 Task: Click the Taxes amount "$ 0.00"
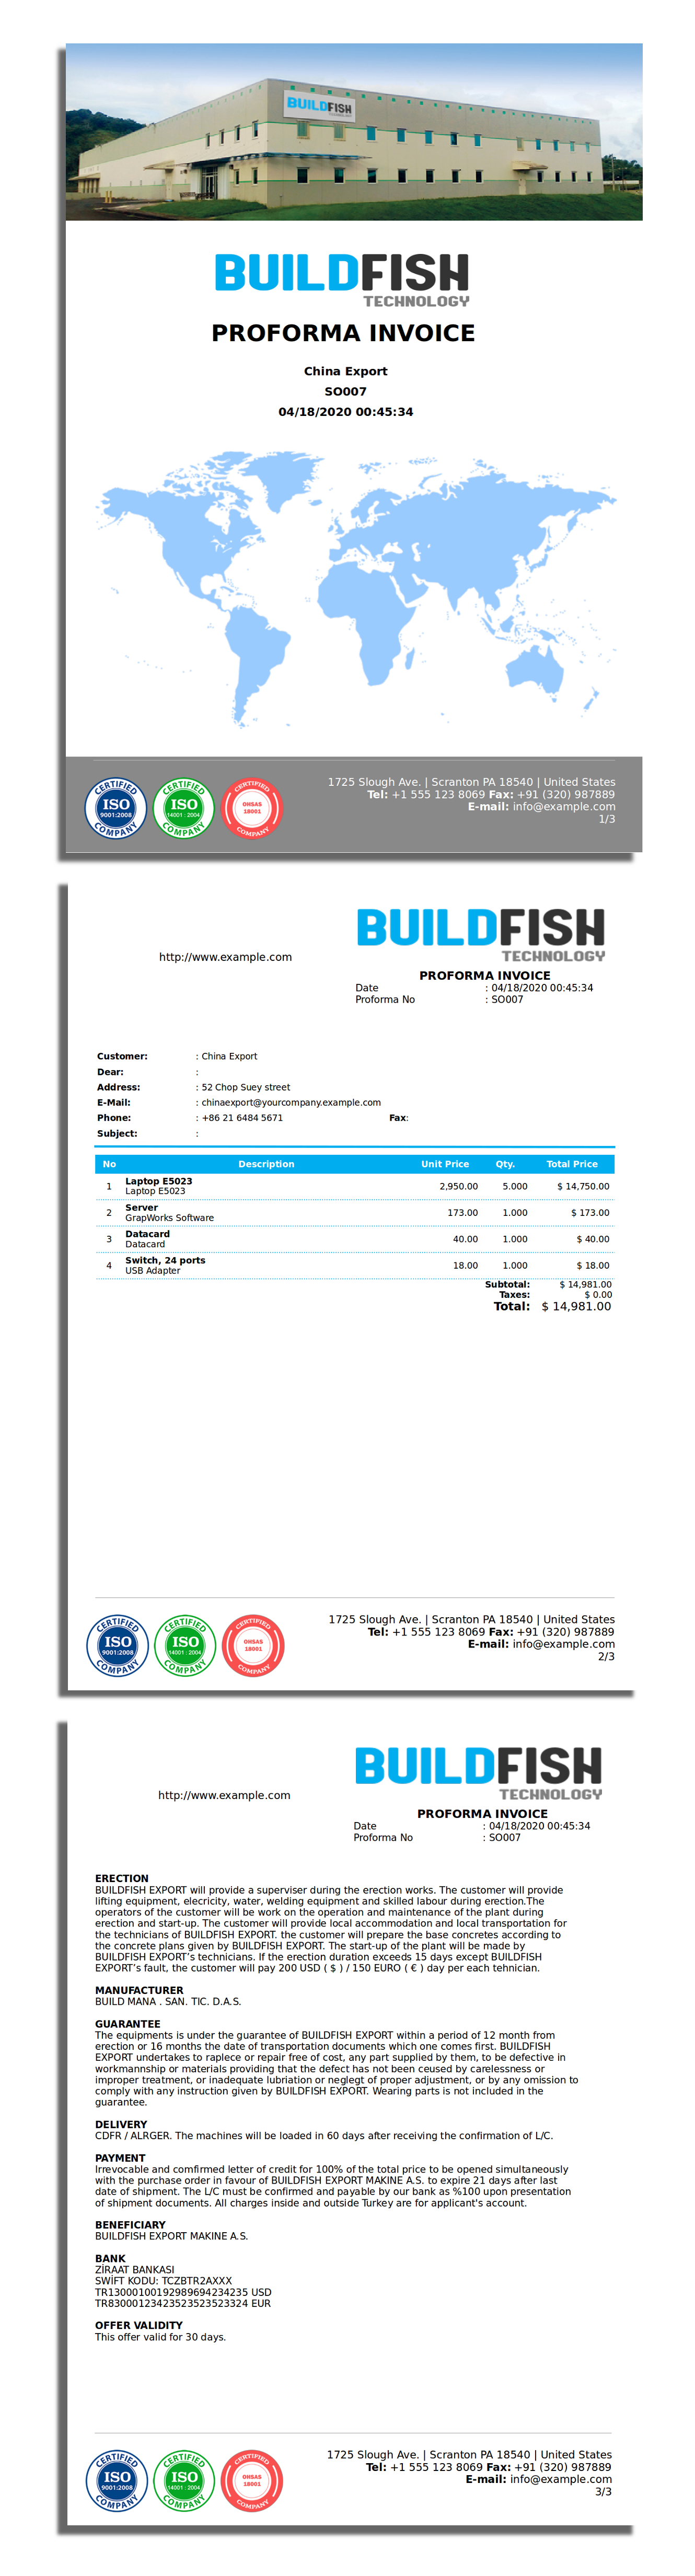598,1294
